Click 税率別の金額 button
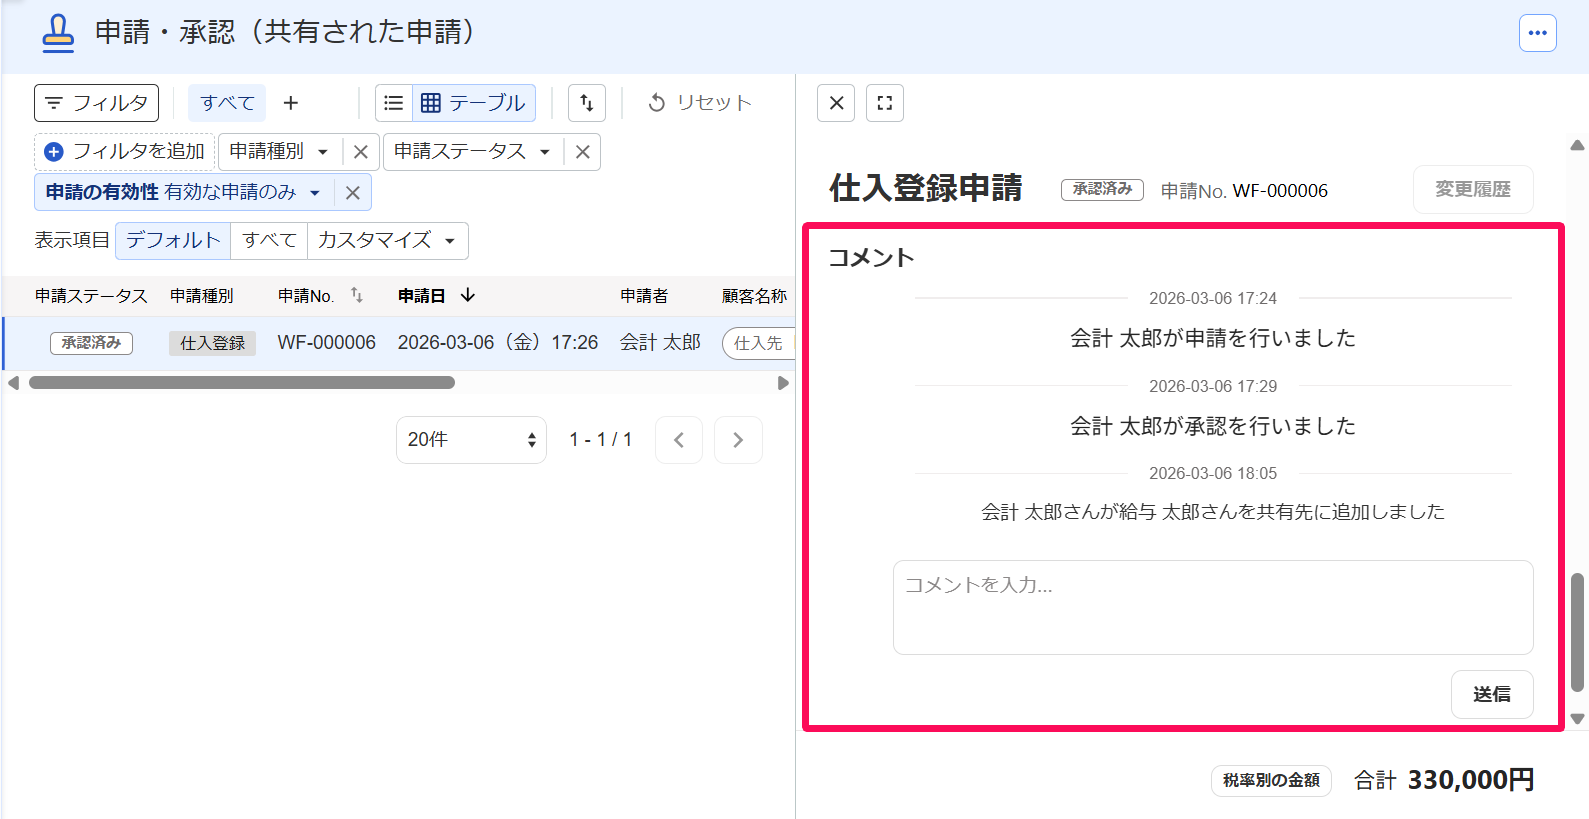The height and width of the screenshot is (819, 1589). click(x=1271, y=780)
